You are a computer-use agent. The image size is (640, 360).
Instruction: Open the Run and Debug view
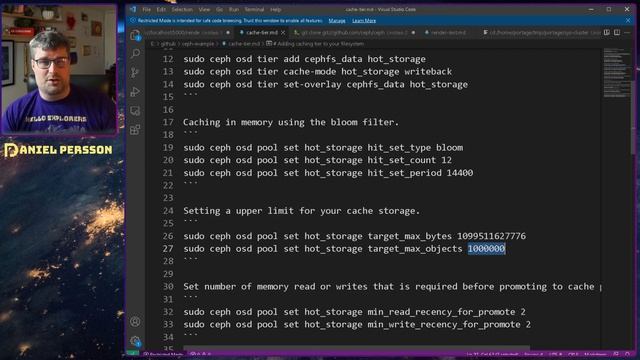point(135,92)
